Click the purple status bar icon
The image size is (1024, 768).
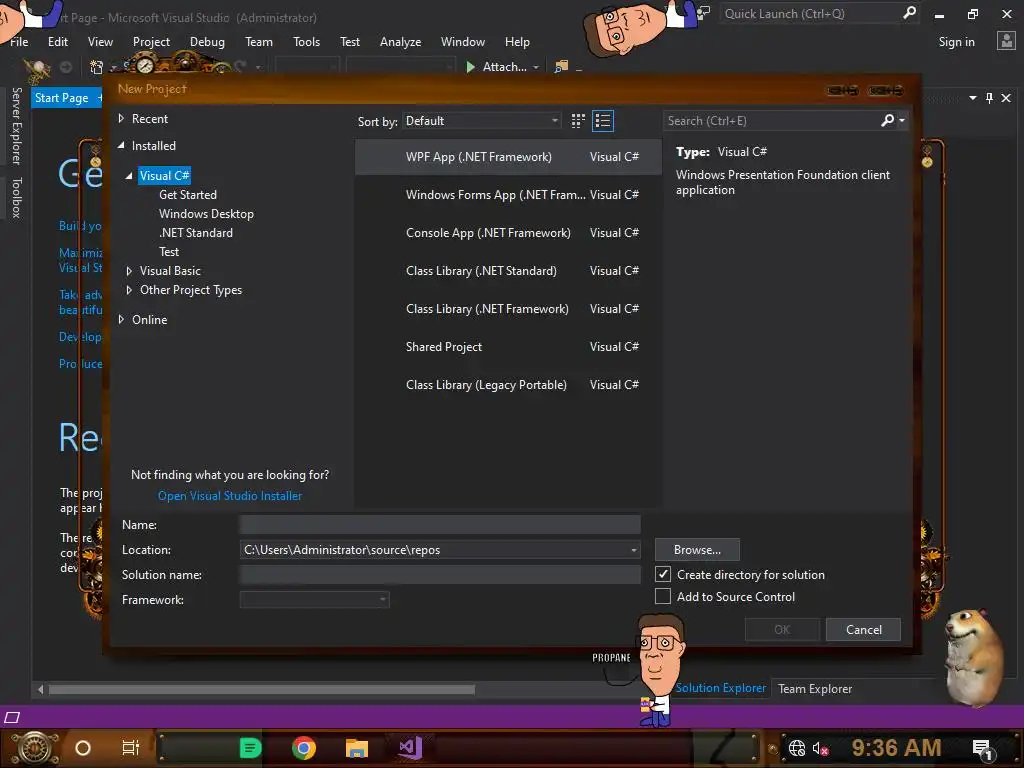coord(12,717)
